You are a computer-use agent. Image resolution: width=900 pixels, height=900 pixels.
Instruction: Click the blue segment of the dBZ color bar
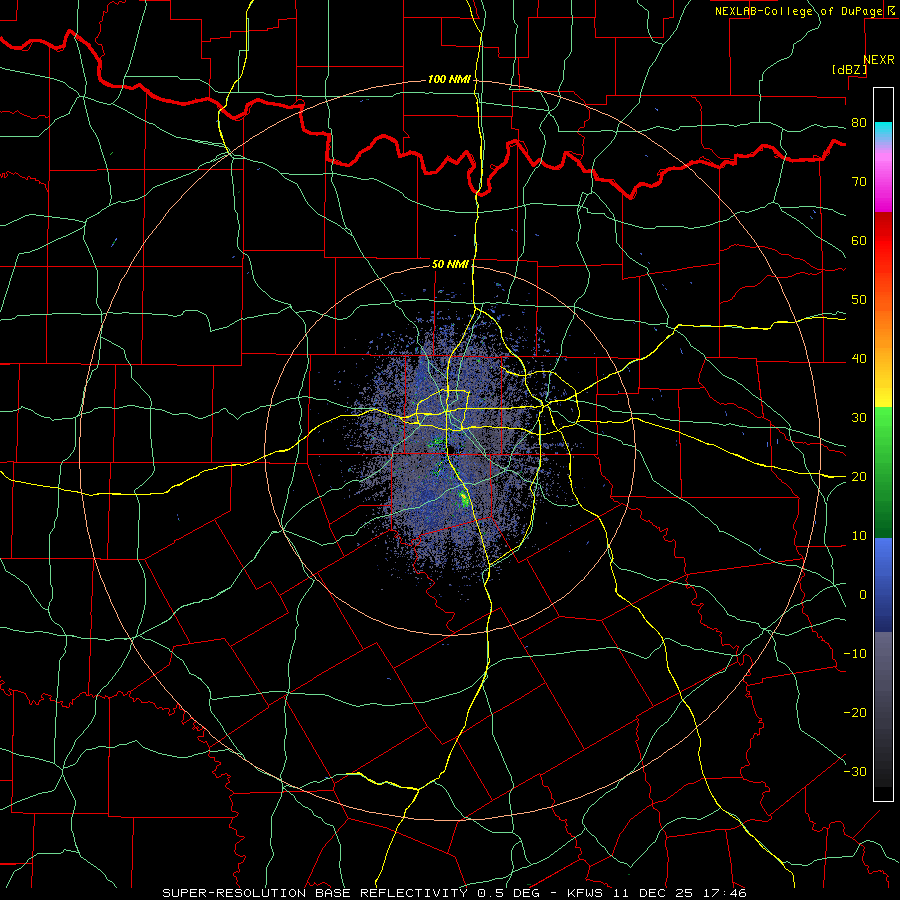(883, 585)
